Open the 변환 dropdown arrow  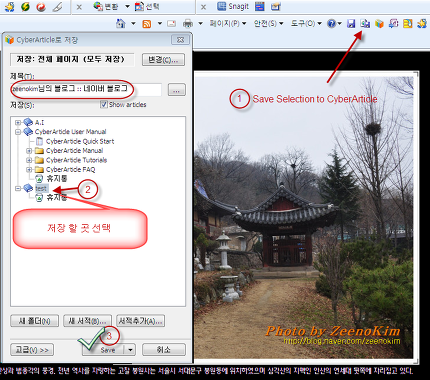[127, 6]
